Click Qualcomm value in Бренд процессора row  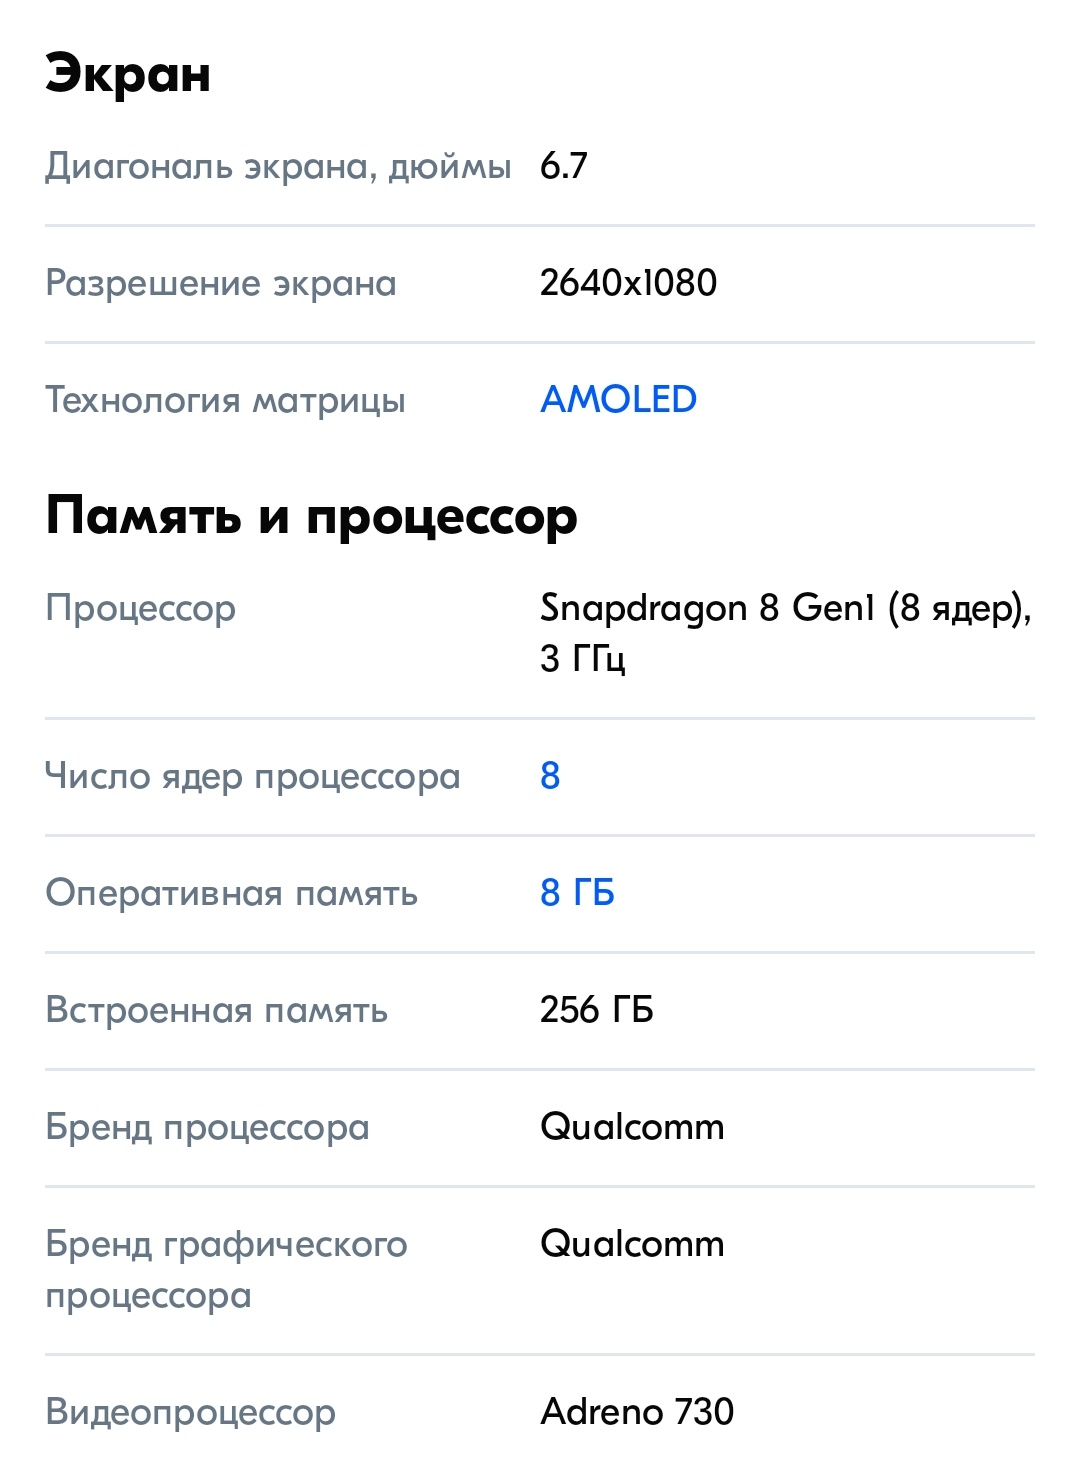[632, 1127]
